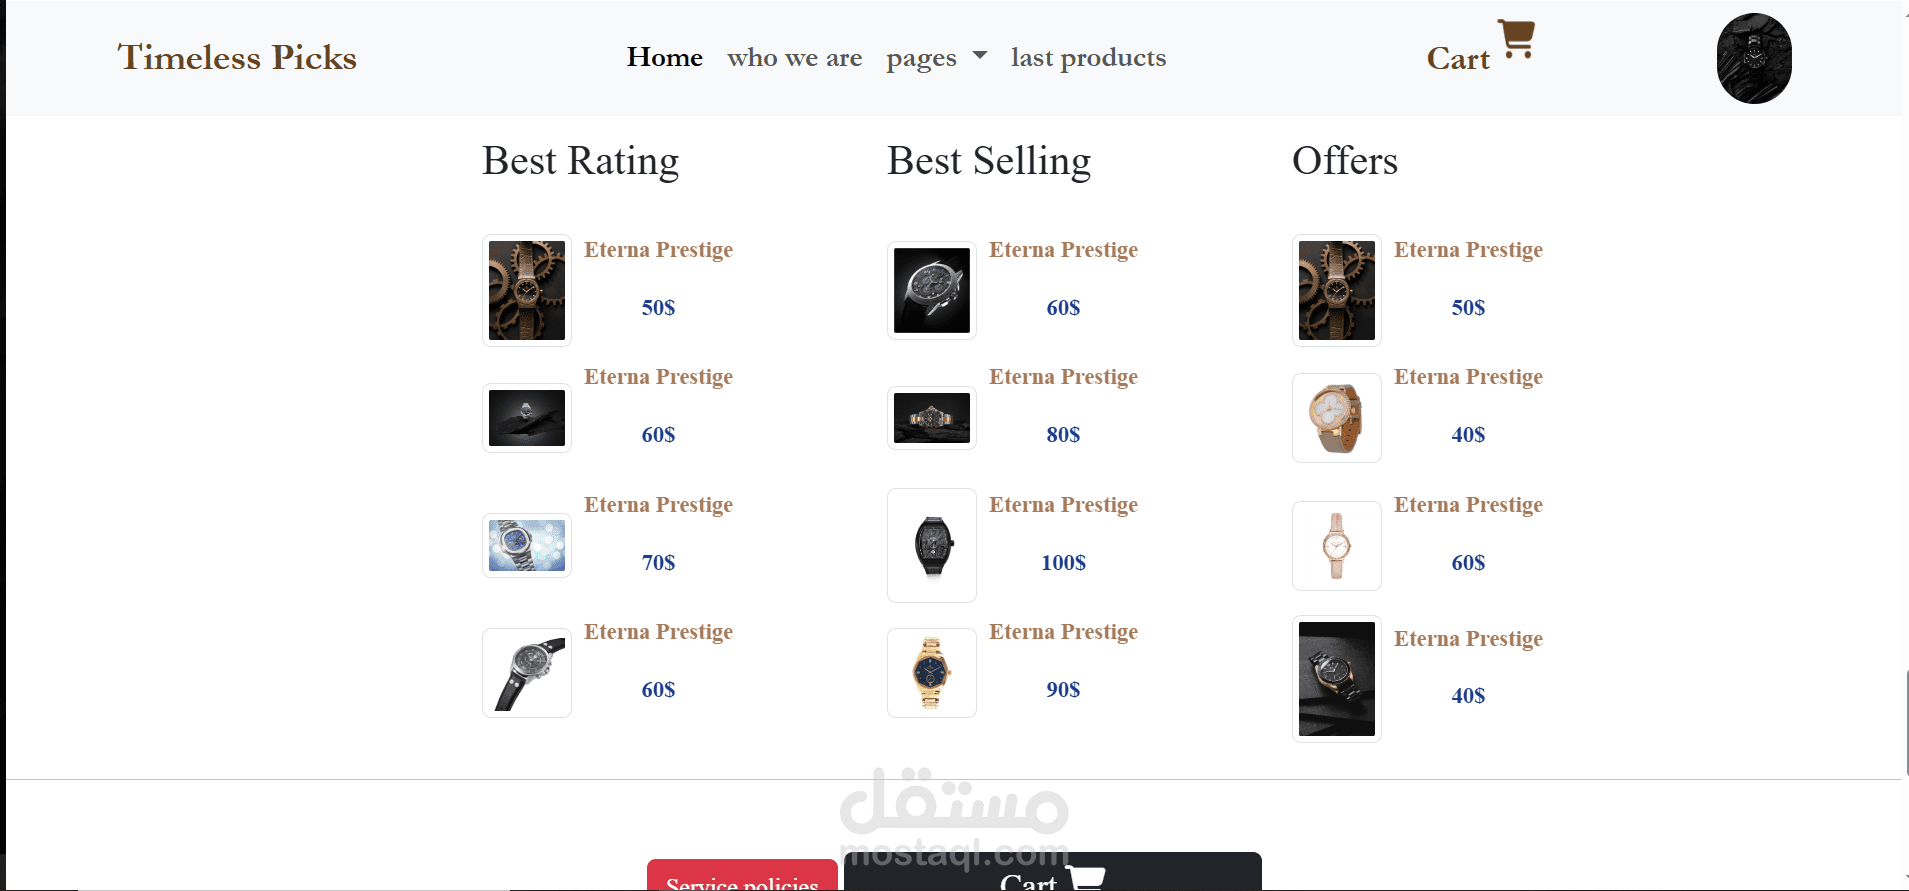Expand the pages dropdown arrow
Viewport: 1909px width, 891px height.
click(980, 56)
